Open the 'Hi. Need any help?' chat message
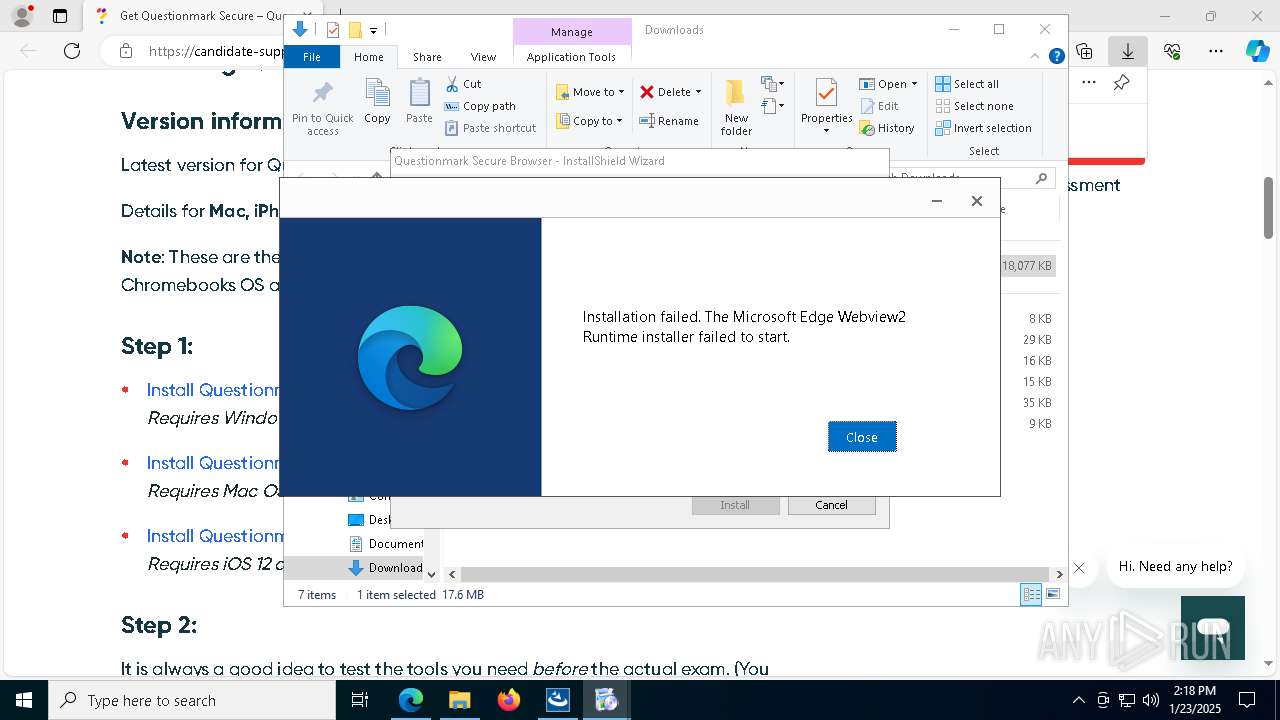The image size is (1280, 720). (1175, 566)
